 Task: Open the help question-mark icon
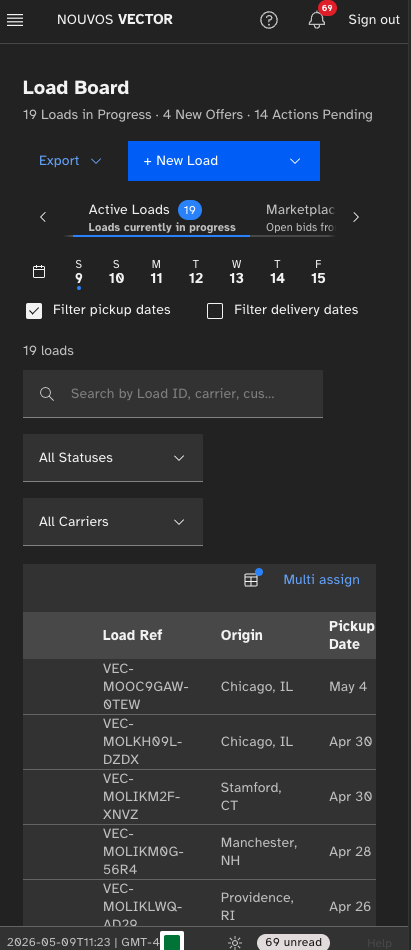click(269, 20)
